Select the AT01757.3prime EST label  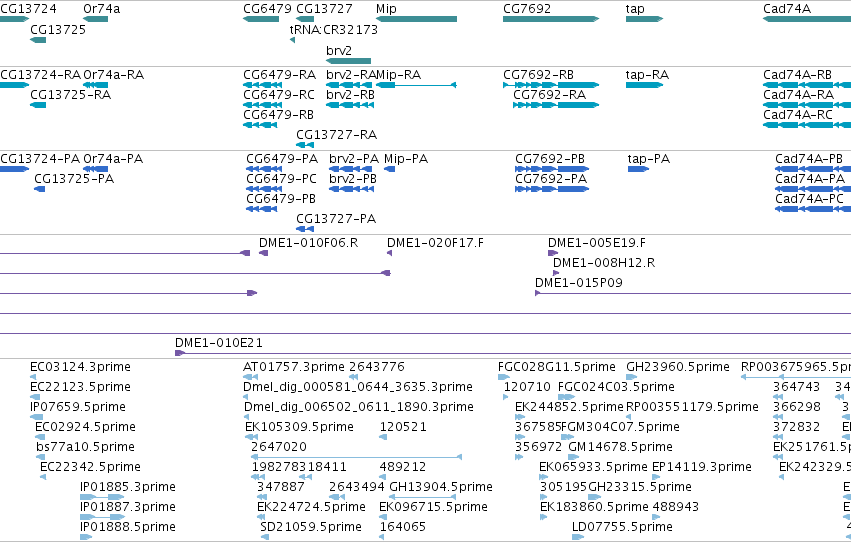294,367
